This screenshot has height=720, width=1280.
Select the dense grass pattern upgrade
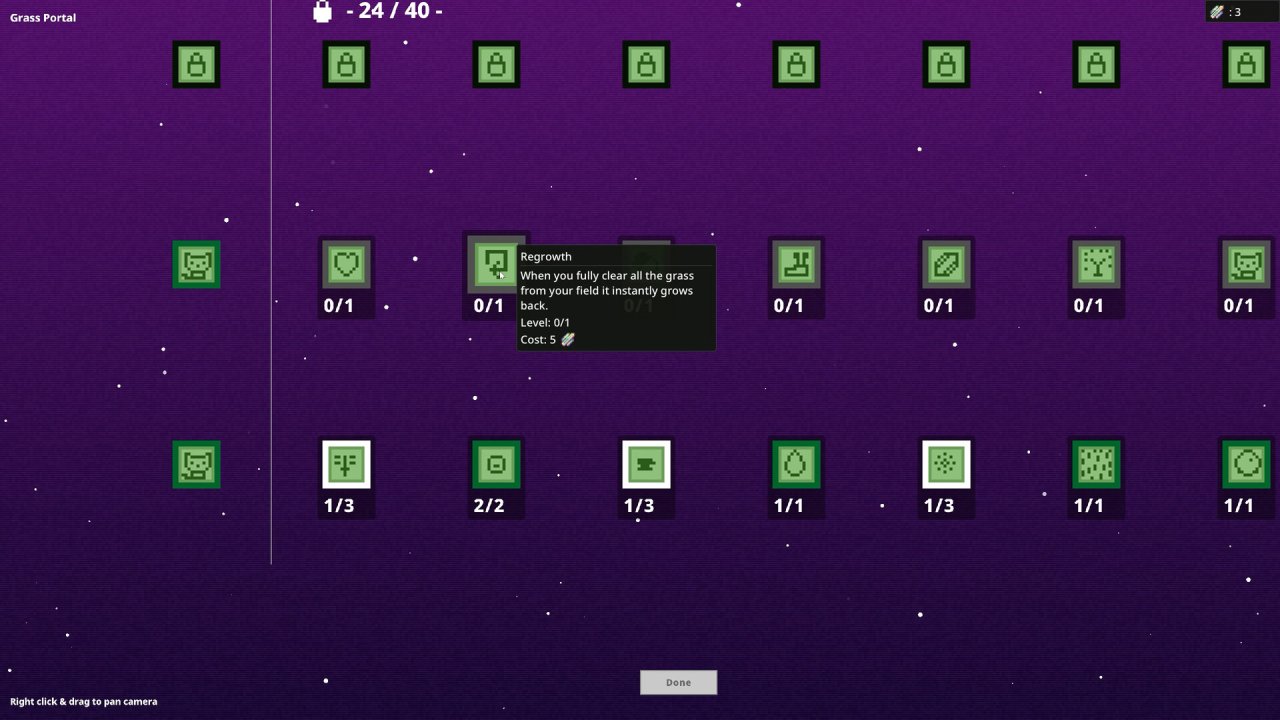[x=1096, y=465]
